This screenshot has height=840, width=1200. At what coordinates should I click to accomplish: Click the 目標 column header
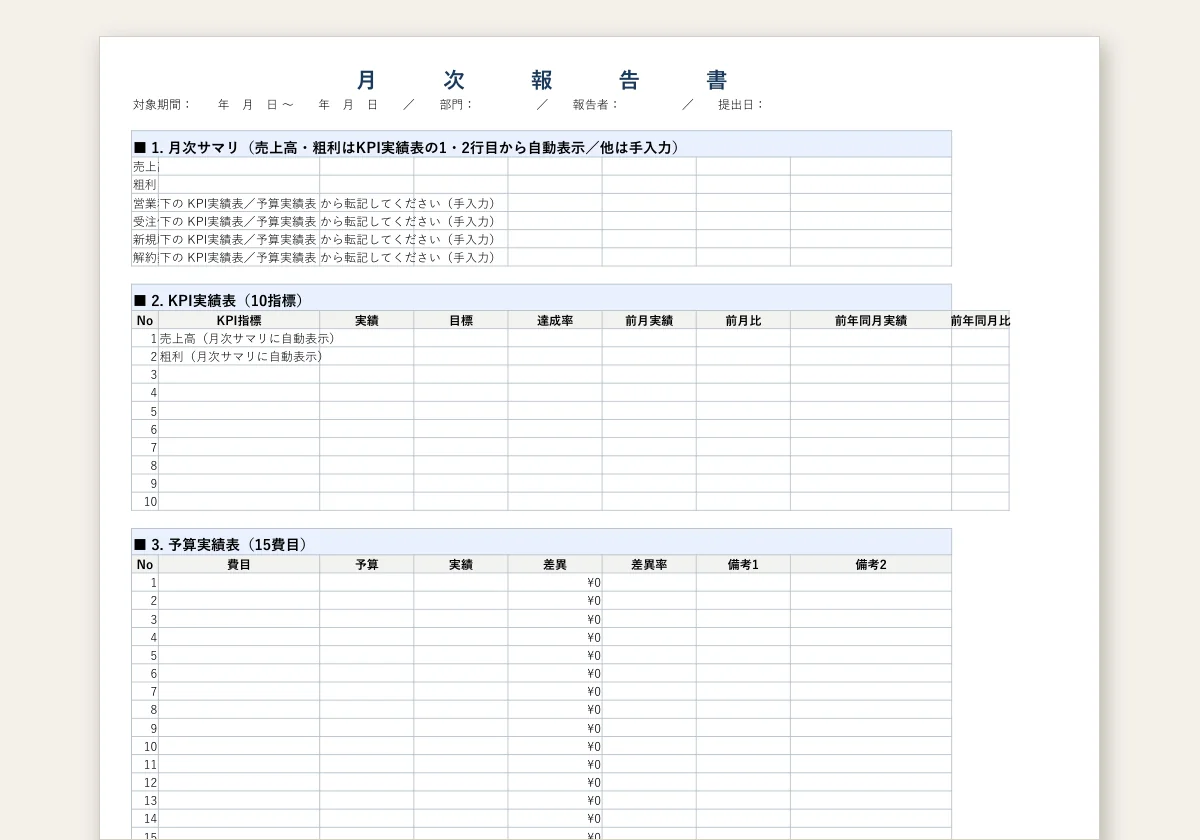[x=461, y=321]
